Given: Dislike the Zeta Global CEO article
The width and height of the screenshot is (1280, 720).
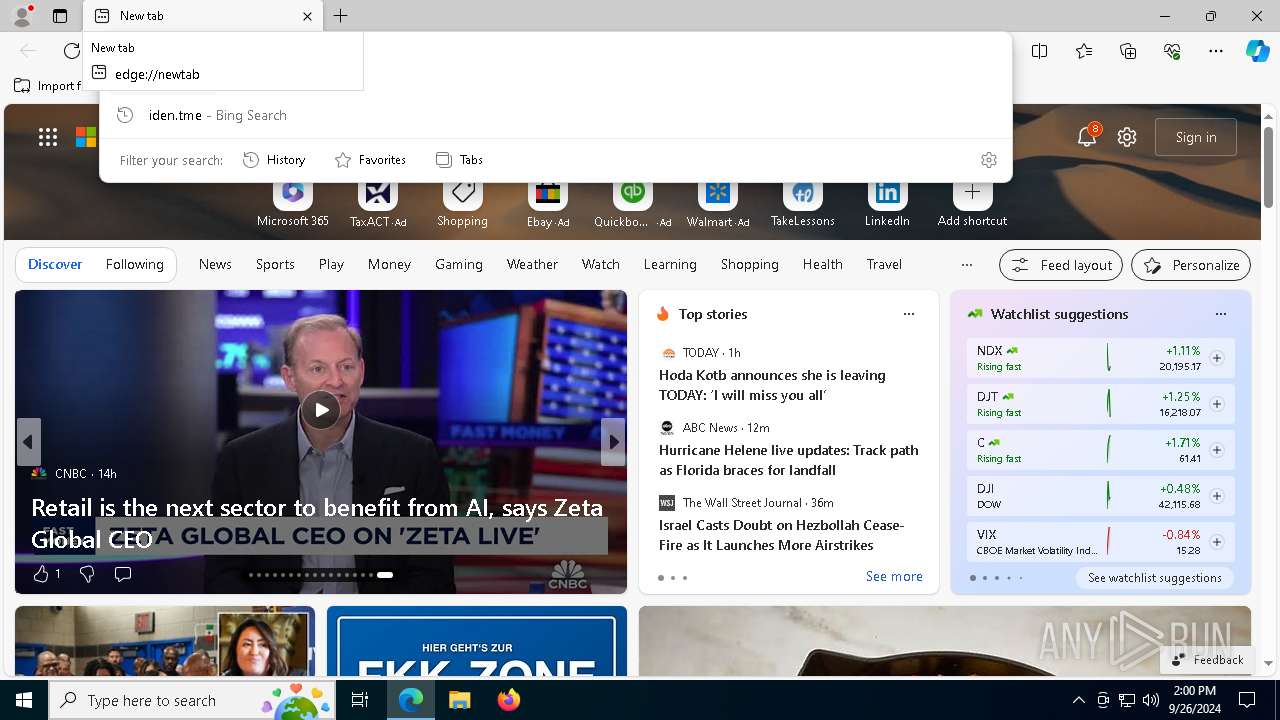Looking at the screenshot, I should tap(87, 574).
